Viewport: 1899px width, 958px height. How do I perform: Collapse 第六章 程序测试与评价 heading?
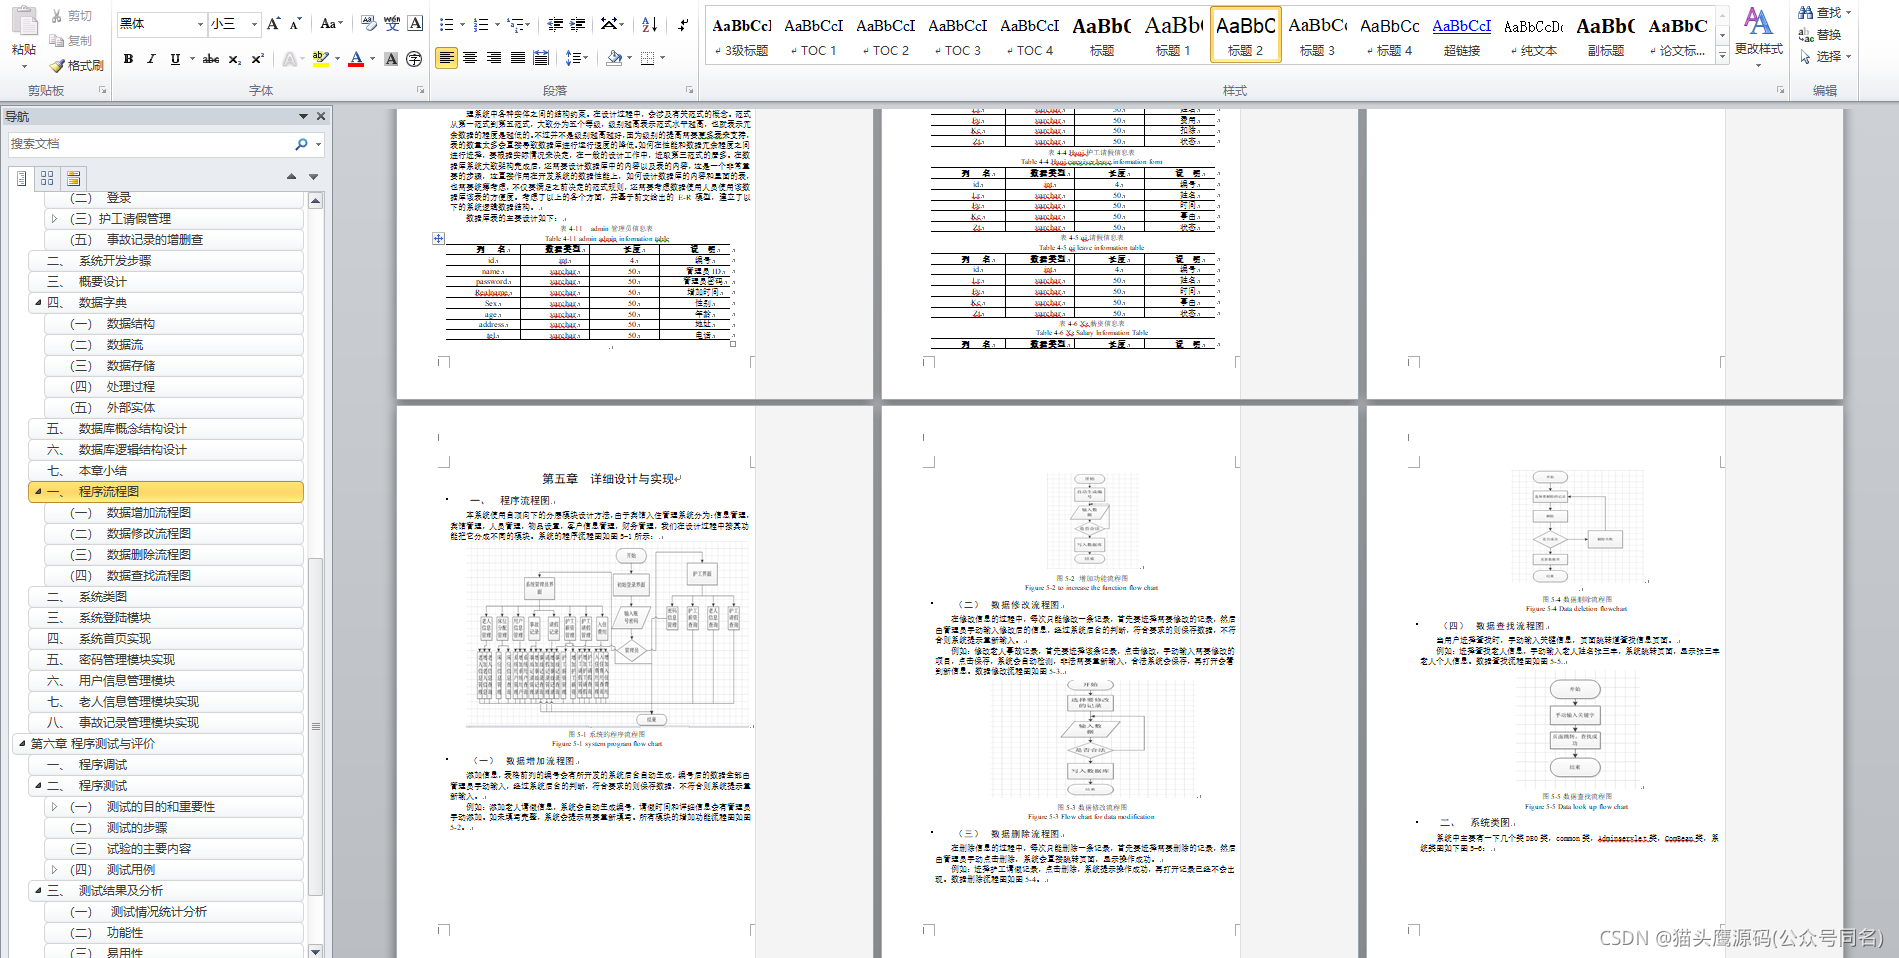click(x=22, y=743)
